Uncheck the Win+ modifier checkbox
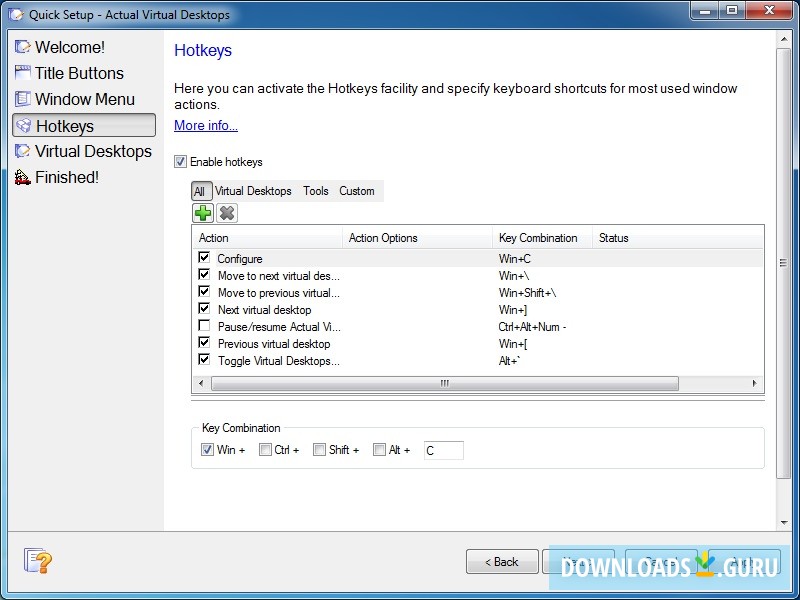 tap(207, 449)
